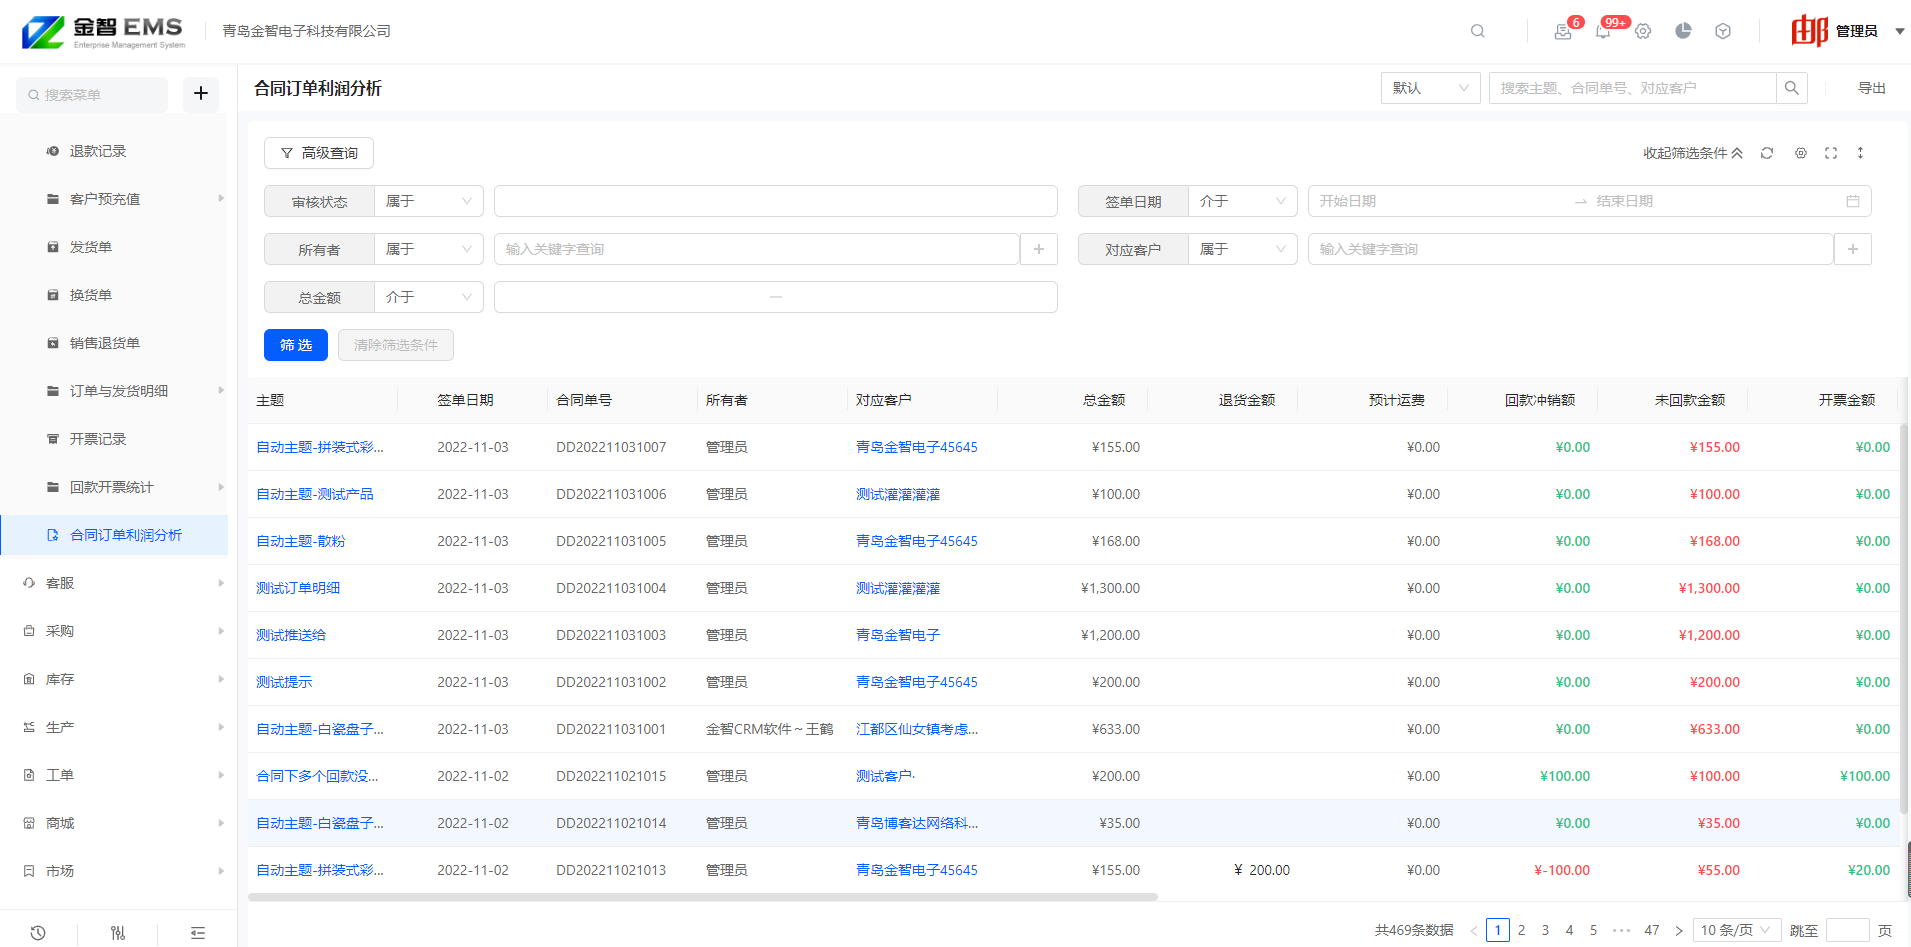Viewport: 1911px width, 947px height.
Task: Click the 搜索菜单 sidebar search field
Action: pyautogui.click(x=92, y=94)
